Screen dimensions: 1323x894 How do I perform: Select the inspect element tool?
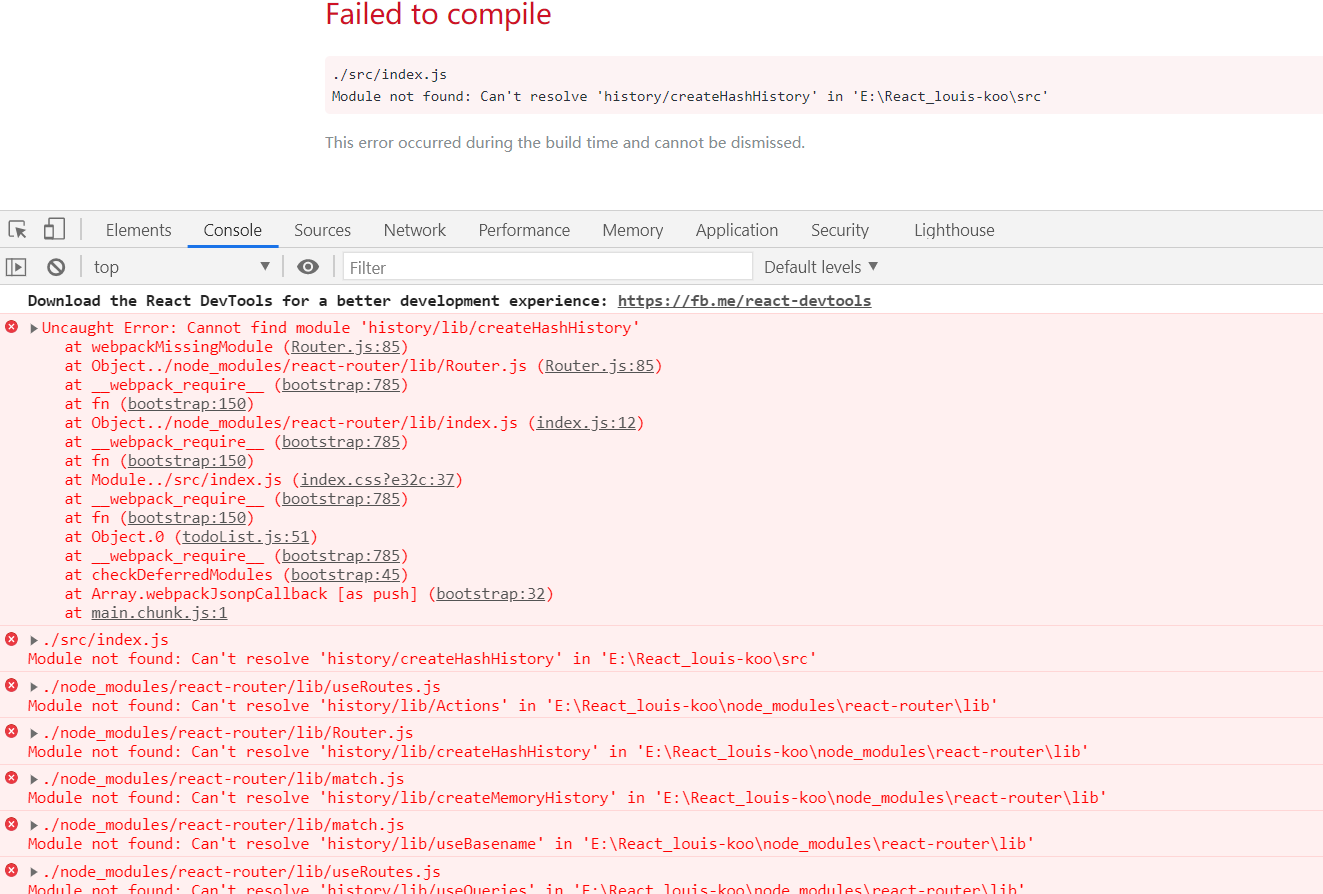point(16,229)
